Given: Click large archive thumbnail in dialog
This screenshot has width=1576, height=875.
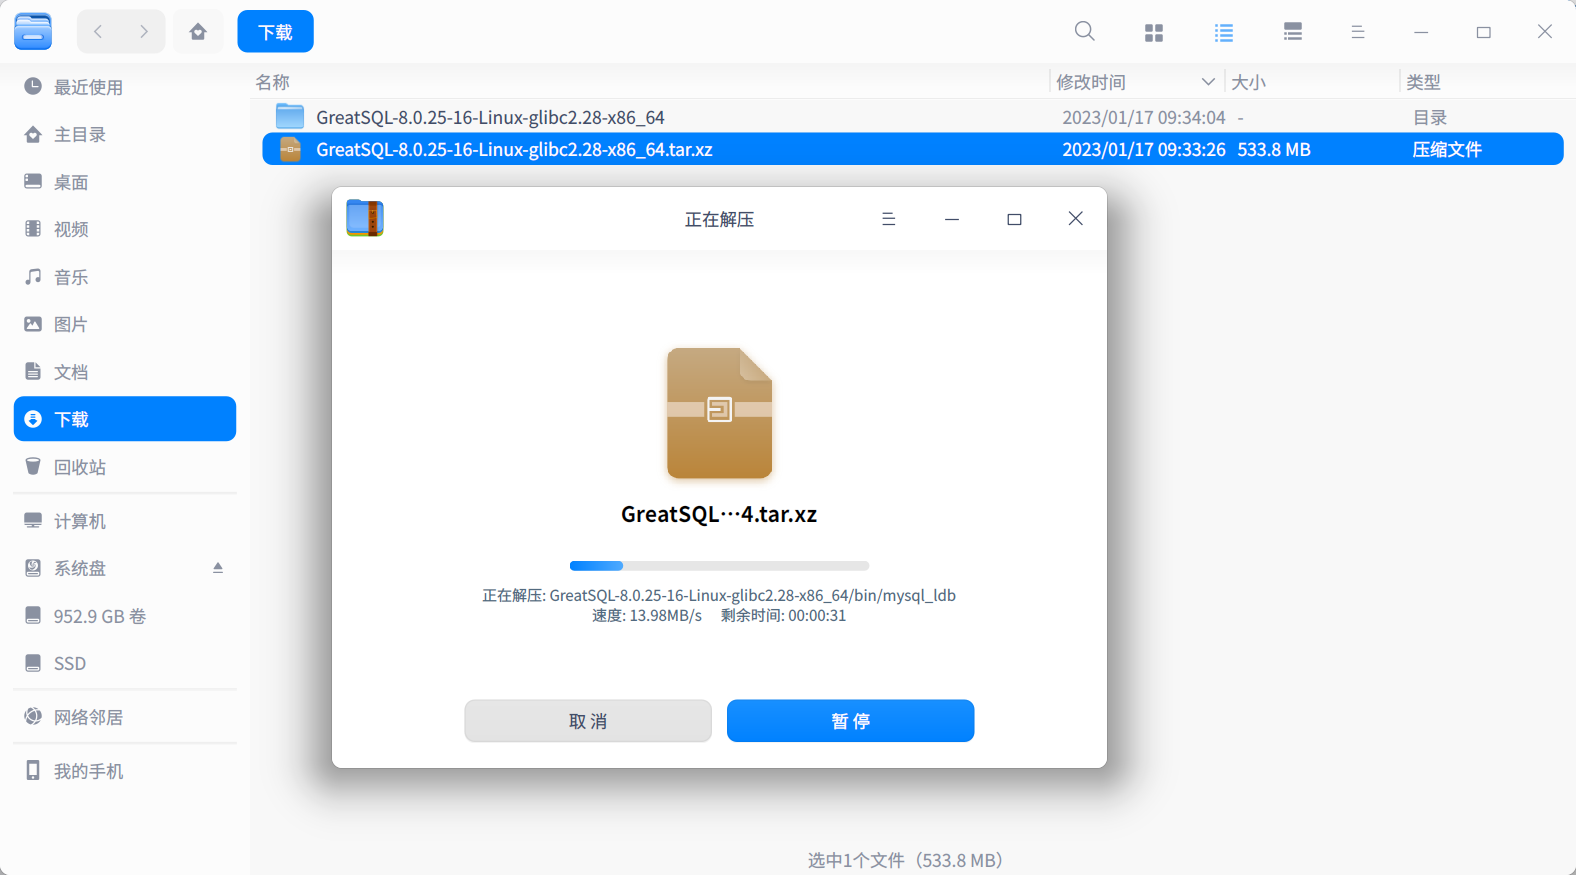Looking at the screenshot, I should pos(720,413).
